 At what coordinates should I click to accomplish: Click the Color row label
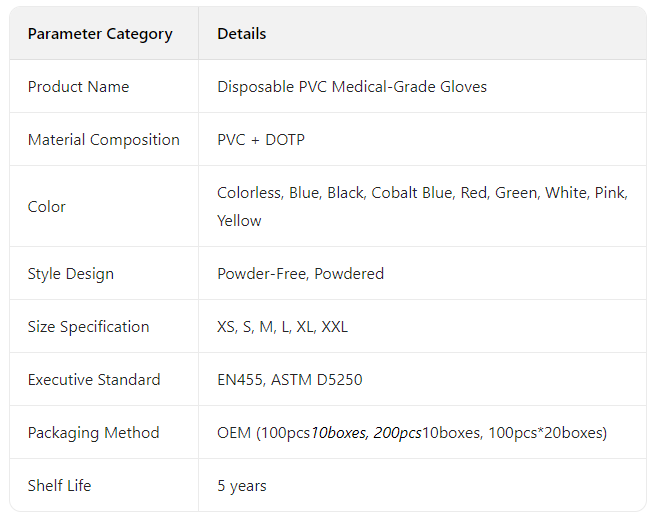click(x=47, y=207)
